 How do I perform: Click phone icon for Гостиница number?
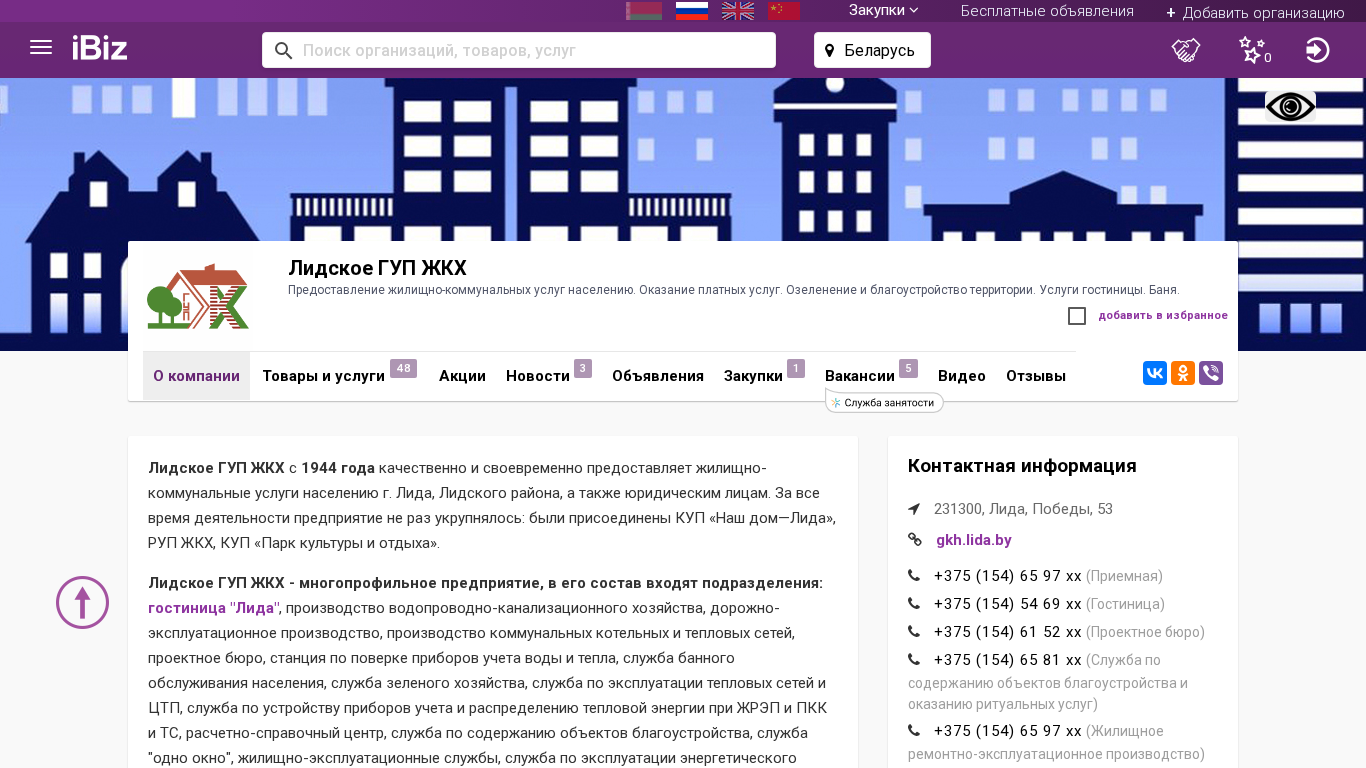point(914,604)
